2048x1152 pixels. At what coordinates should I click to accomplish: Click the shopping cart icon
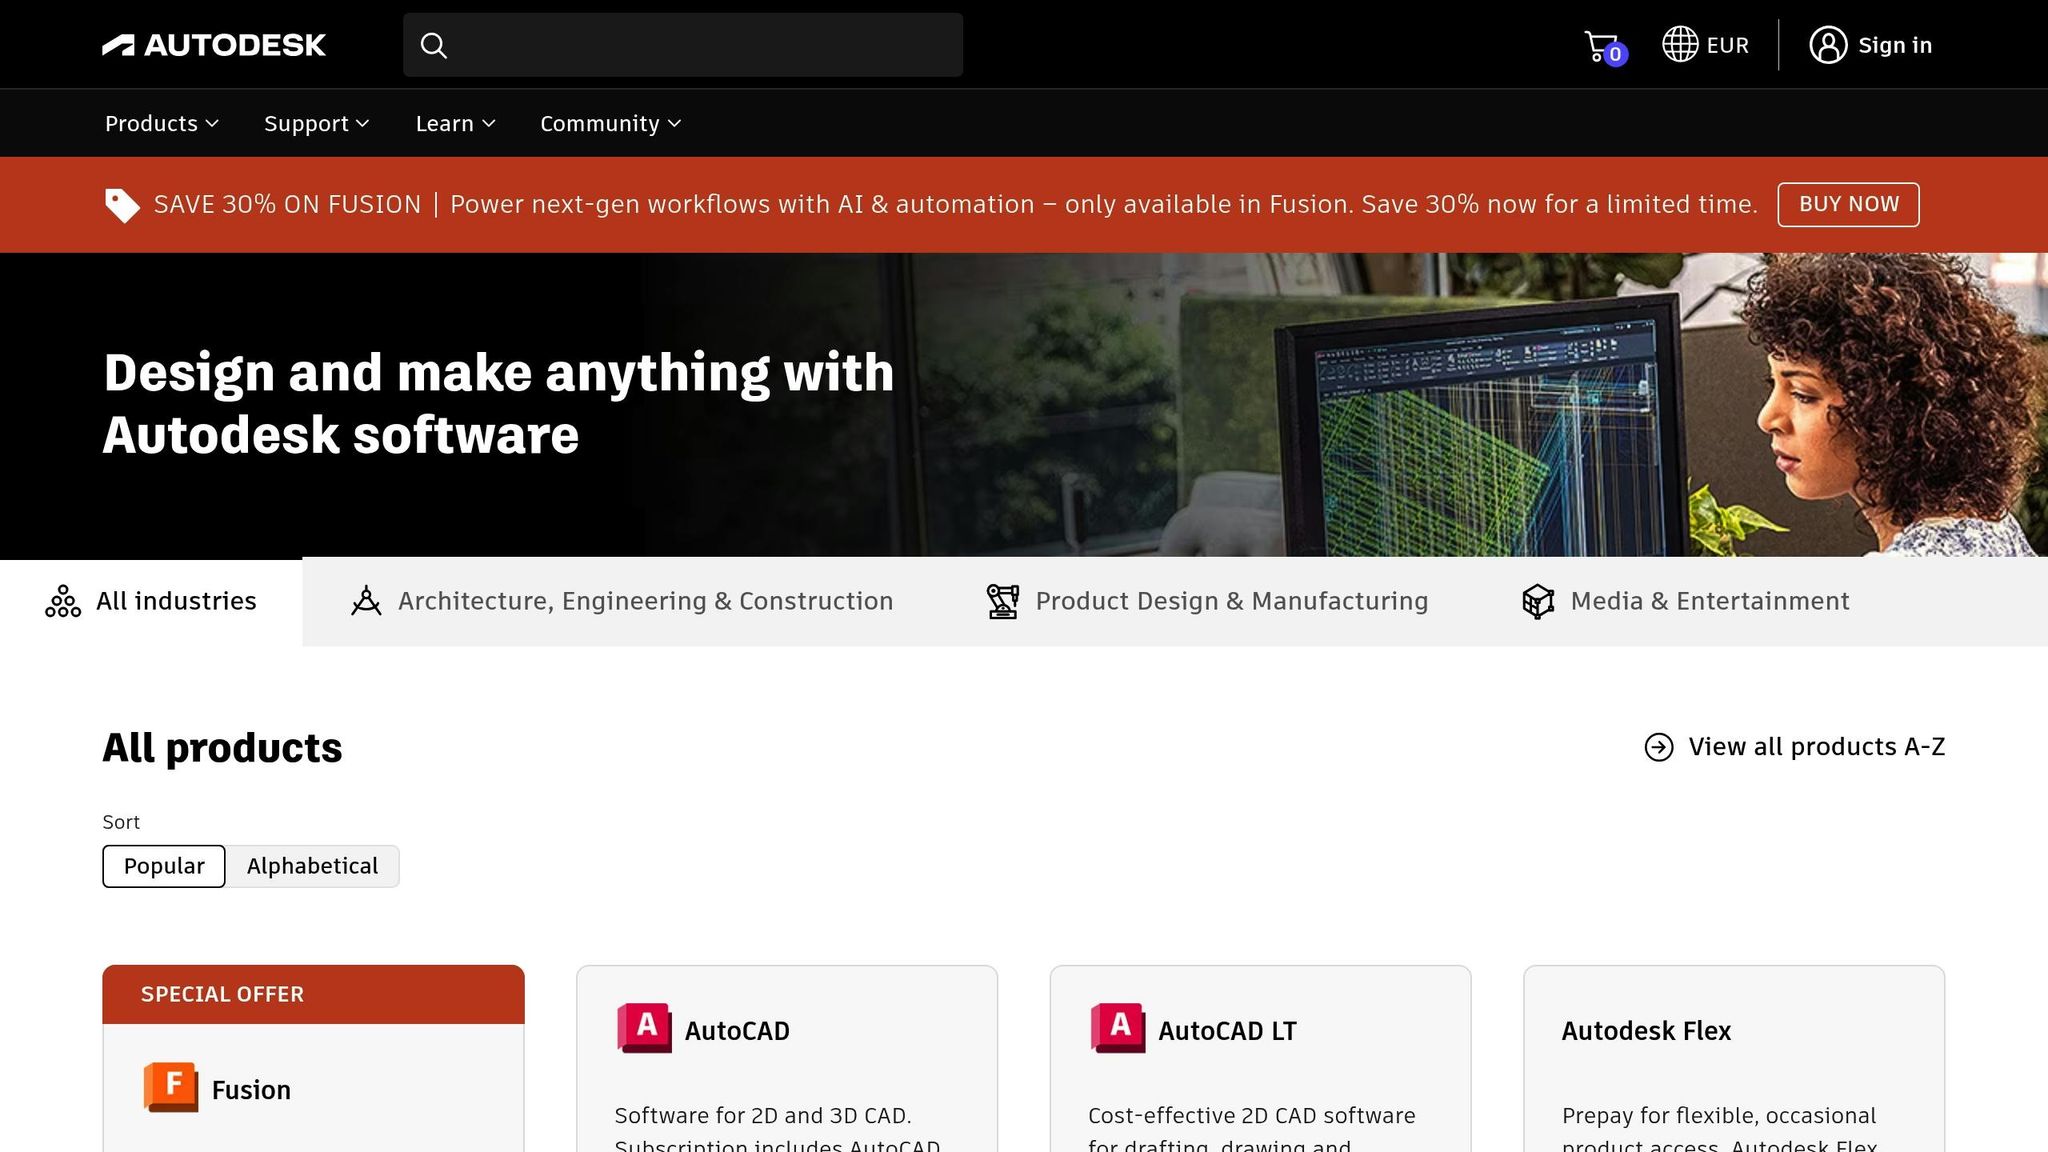pyautogui.click(x=1599, y=44)
